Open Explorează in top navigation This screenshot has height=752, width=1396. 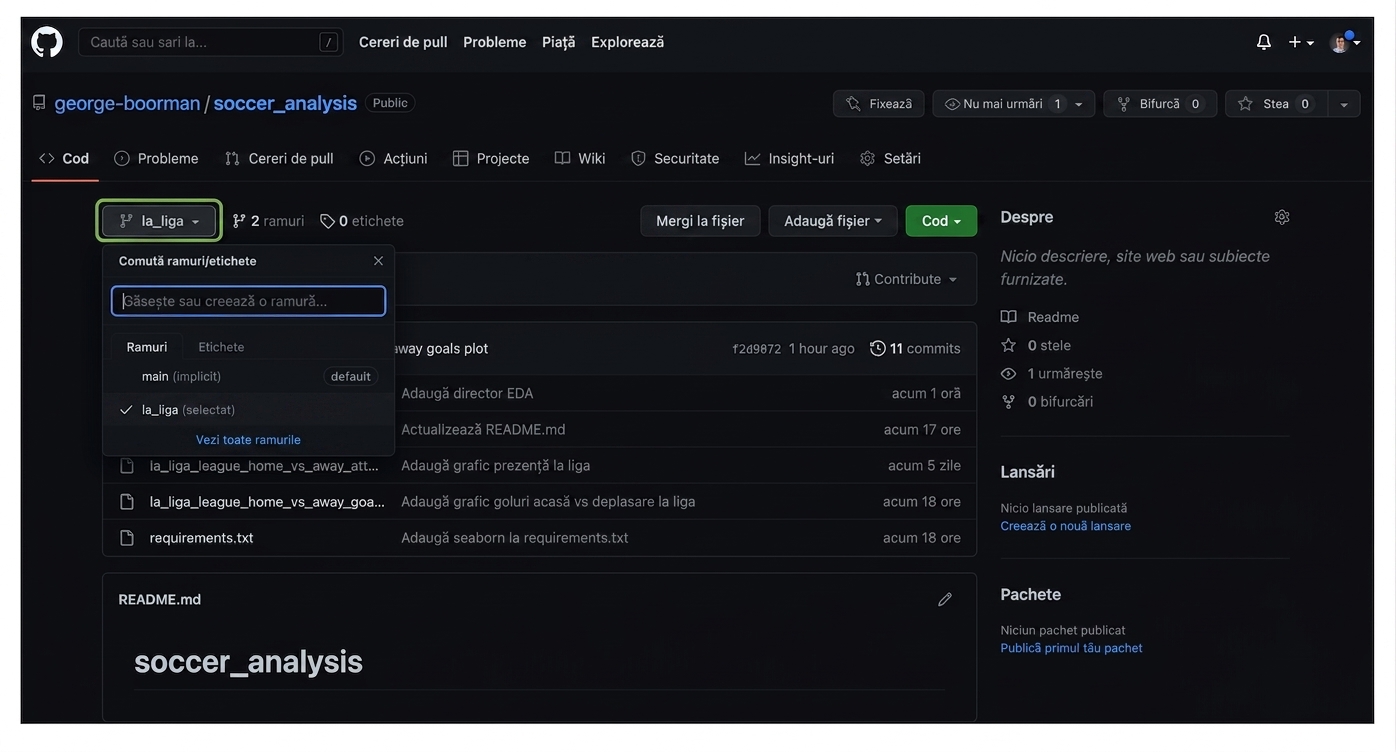click(627, 42)
